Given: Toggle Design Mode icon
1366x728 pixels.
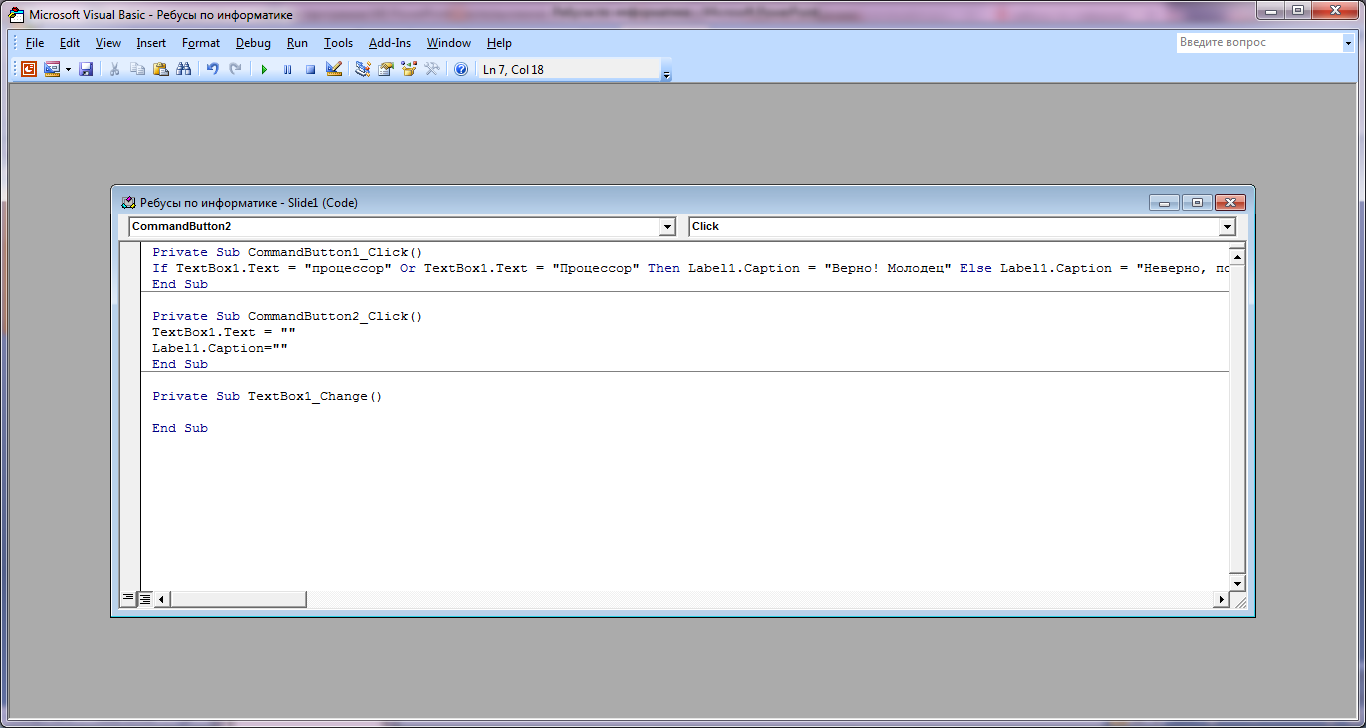Looking at the screenshot, I should pyautogui.click(x=334, y=69).
